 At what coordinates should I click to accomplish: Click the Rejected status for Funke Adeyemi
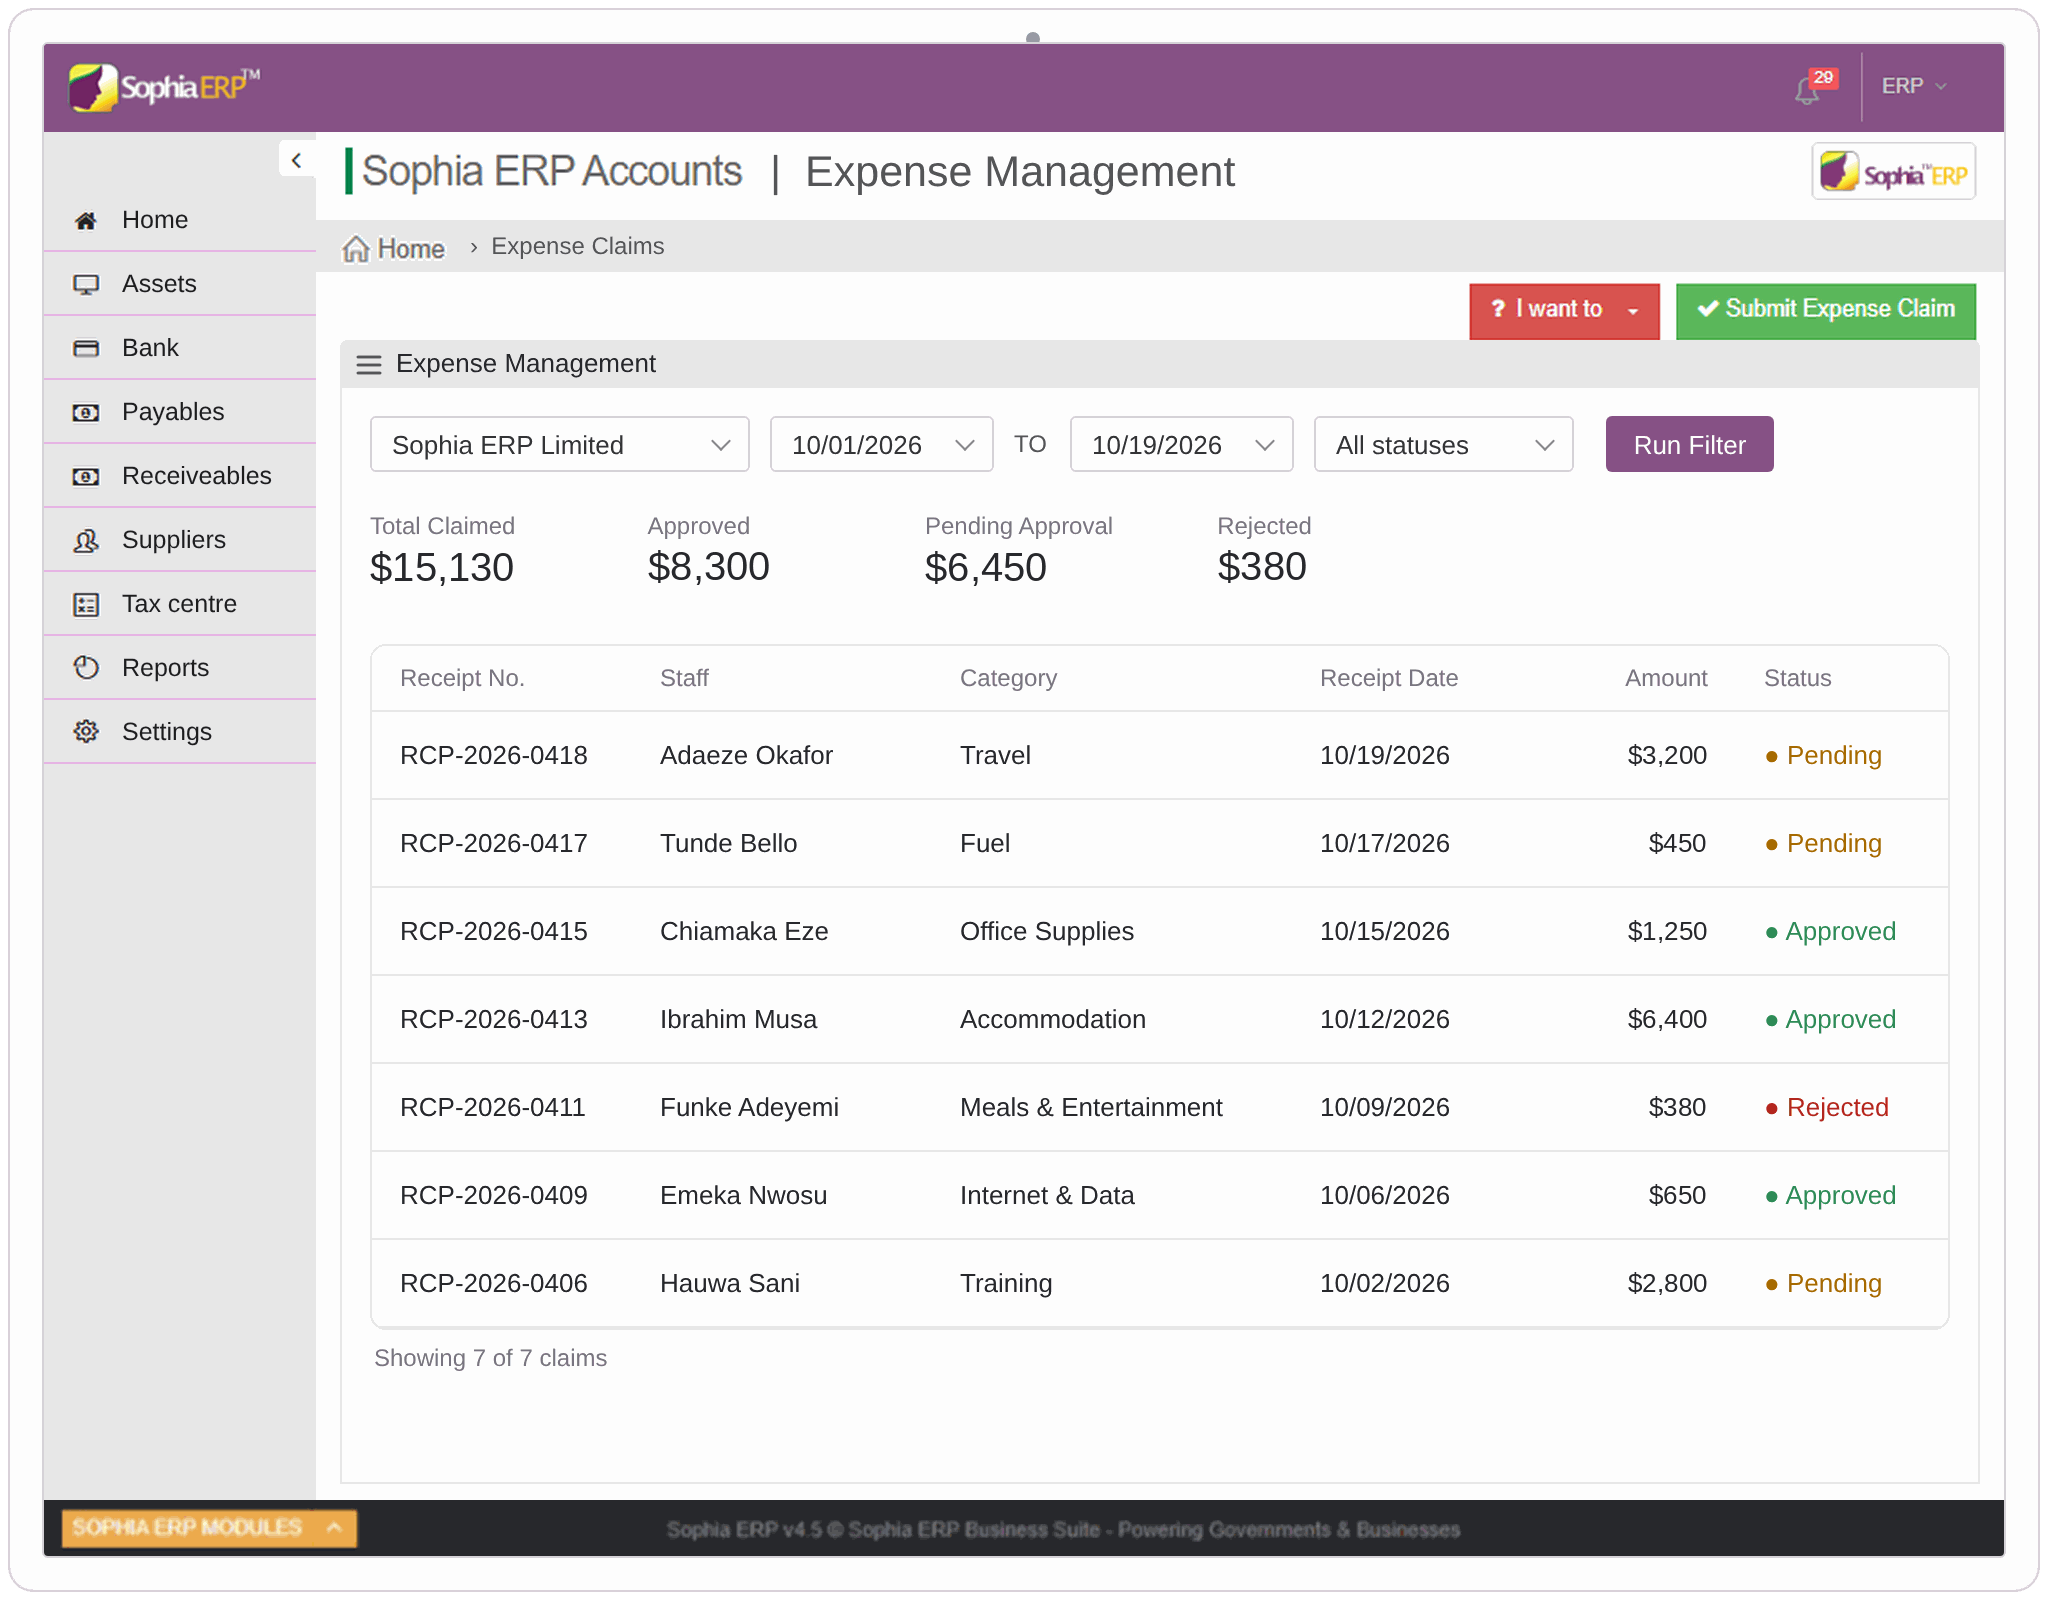(1827, 1107)
